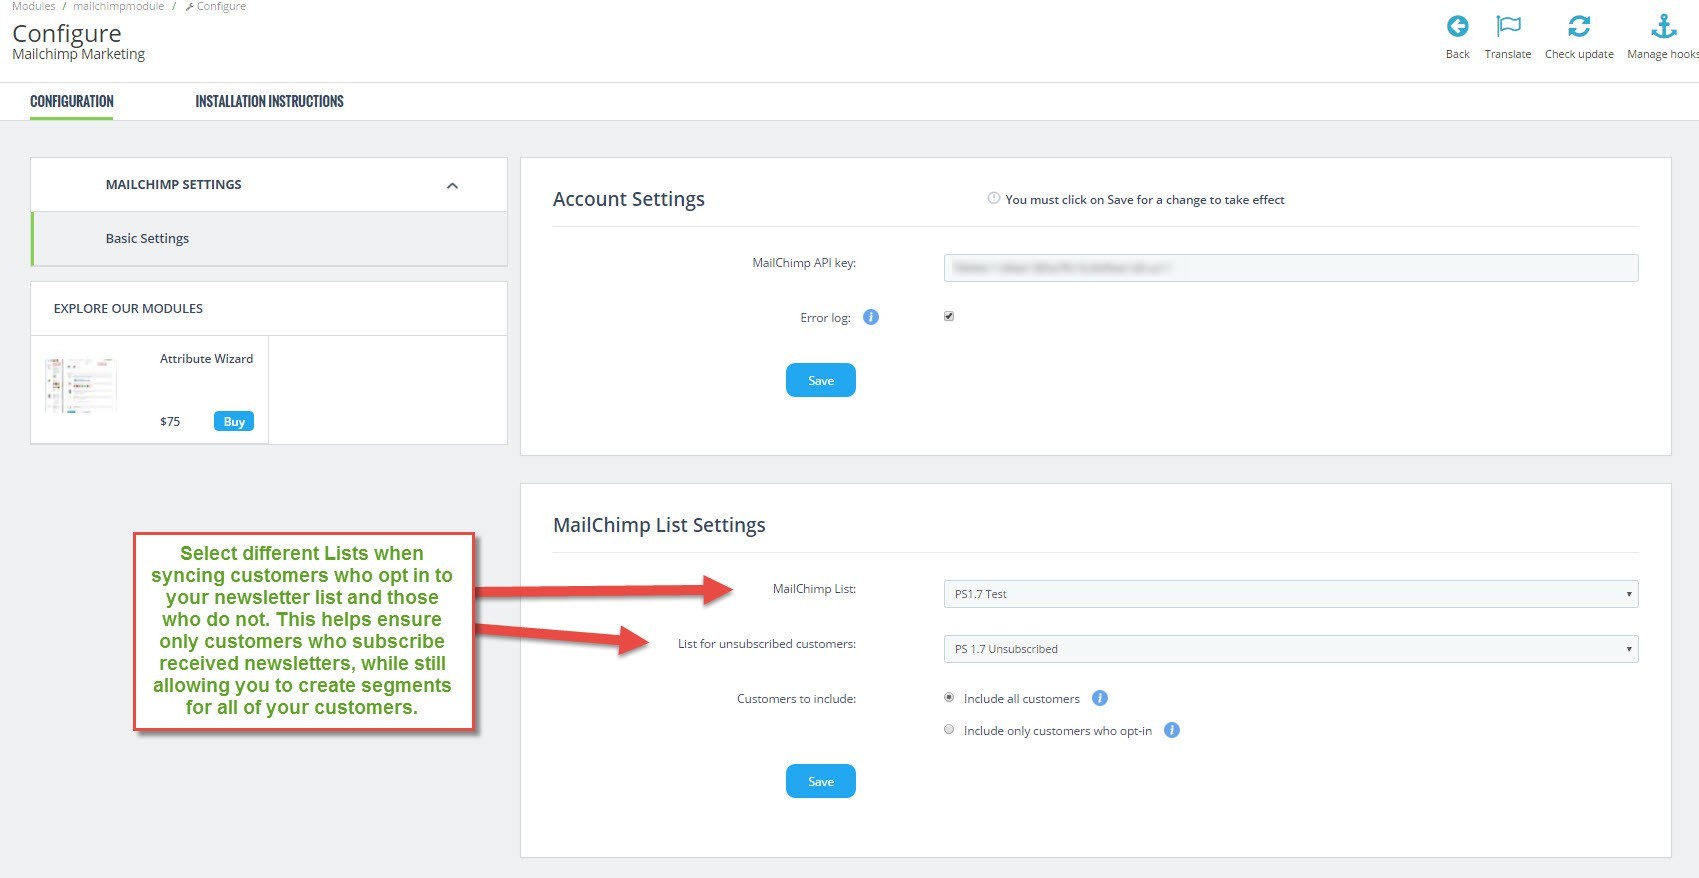Switch to the Configuration tab
Image resolution: width=1699 pixels, height=878 pixels.
coord(72,101)
